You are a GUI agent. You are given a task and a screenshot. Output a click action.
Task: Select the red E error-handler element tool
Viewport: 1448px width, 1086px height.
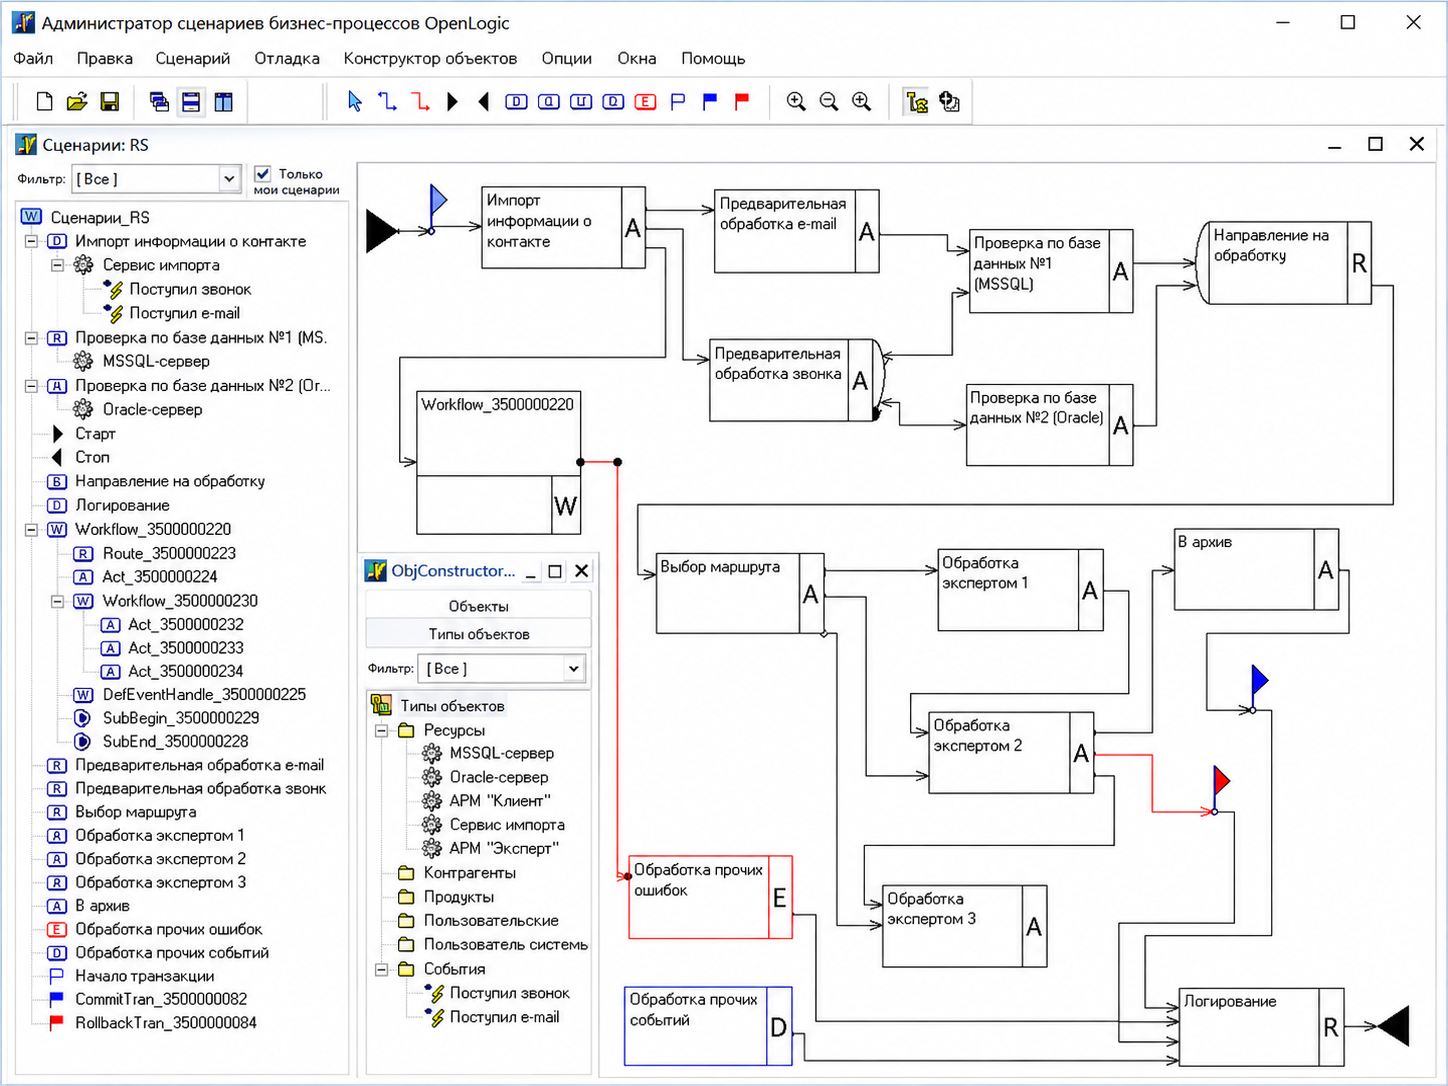coord(646,101)
